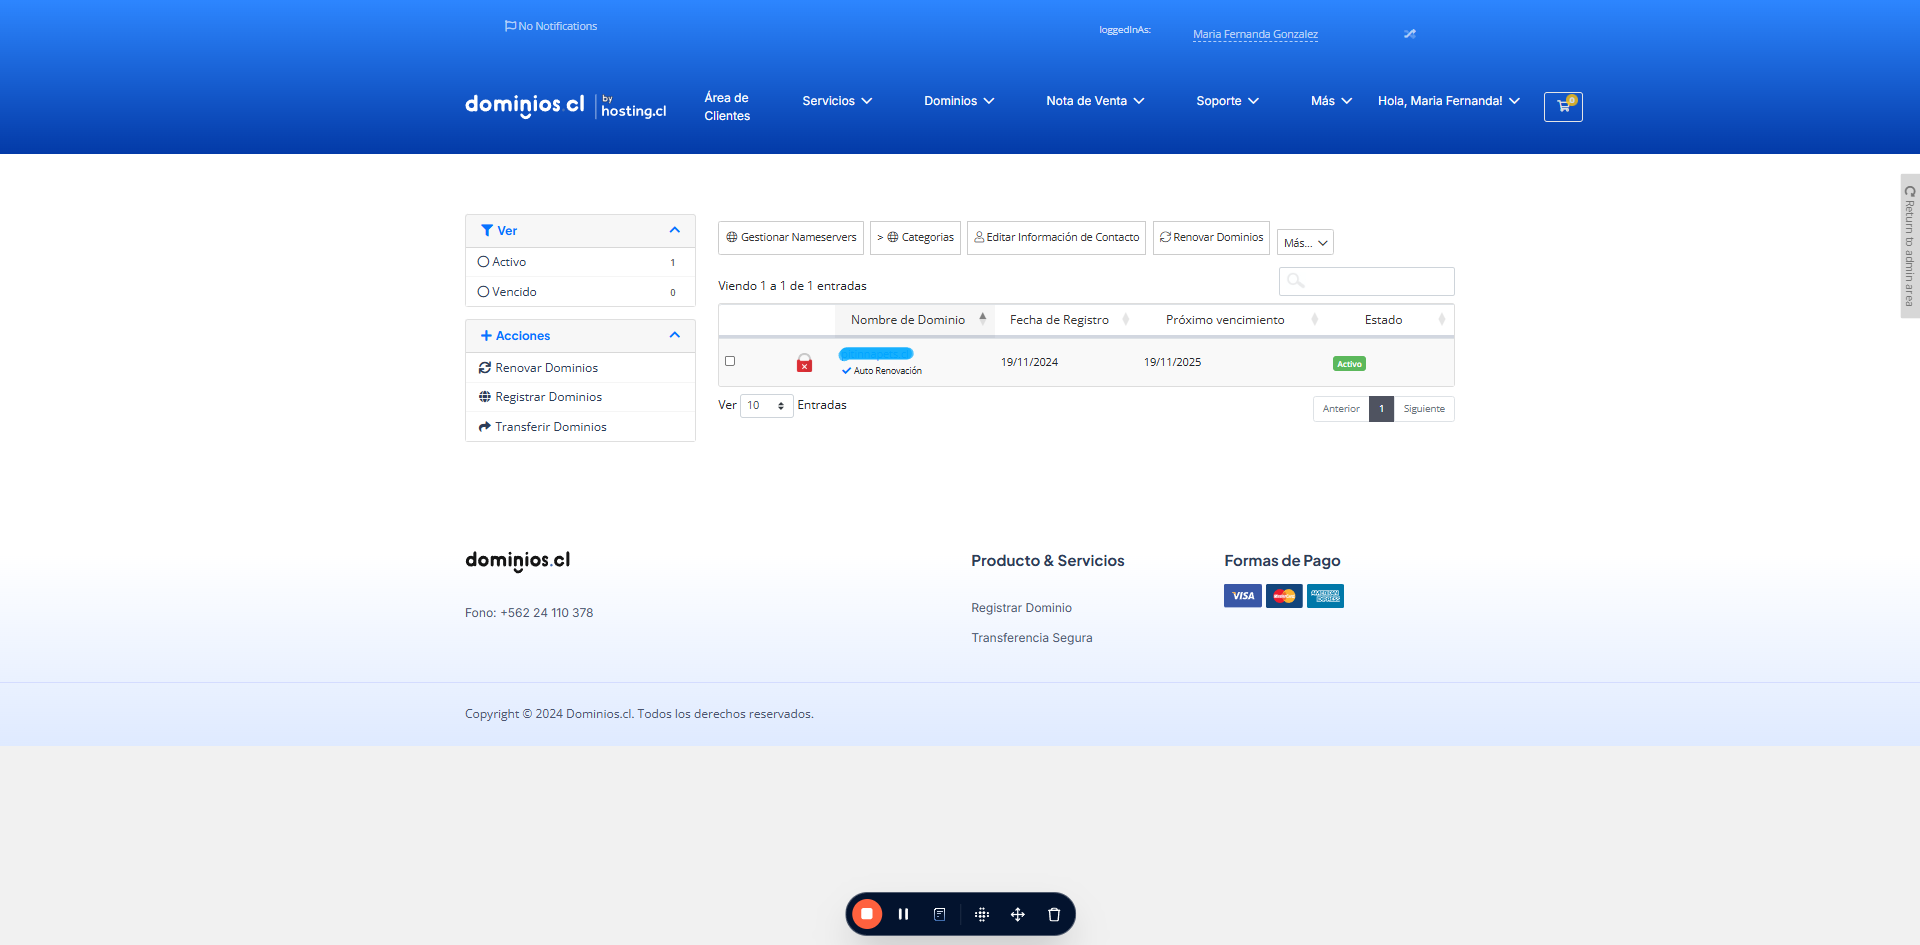The image size is (1920, 945).
Task: Select the Activo filter radio
Action: (x=484, y=262)
